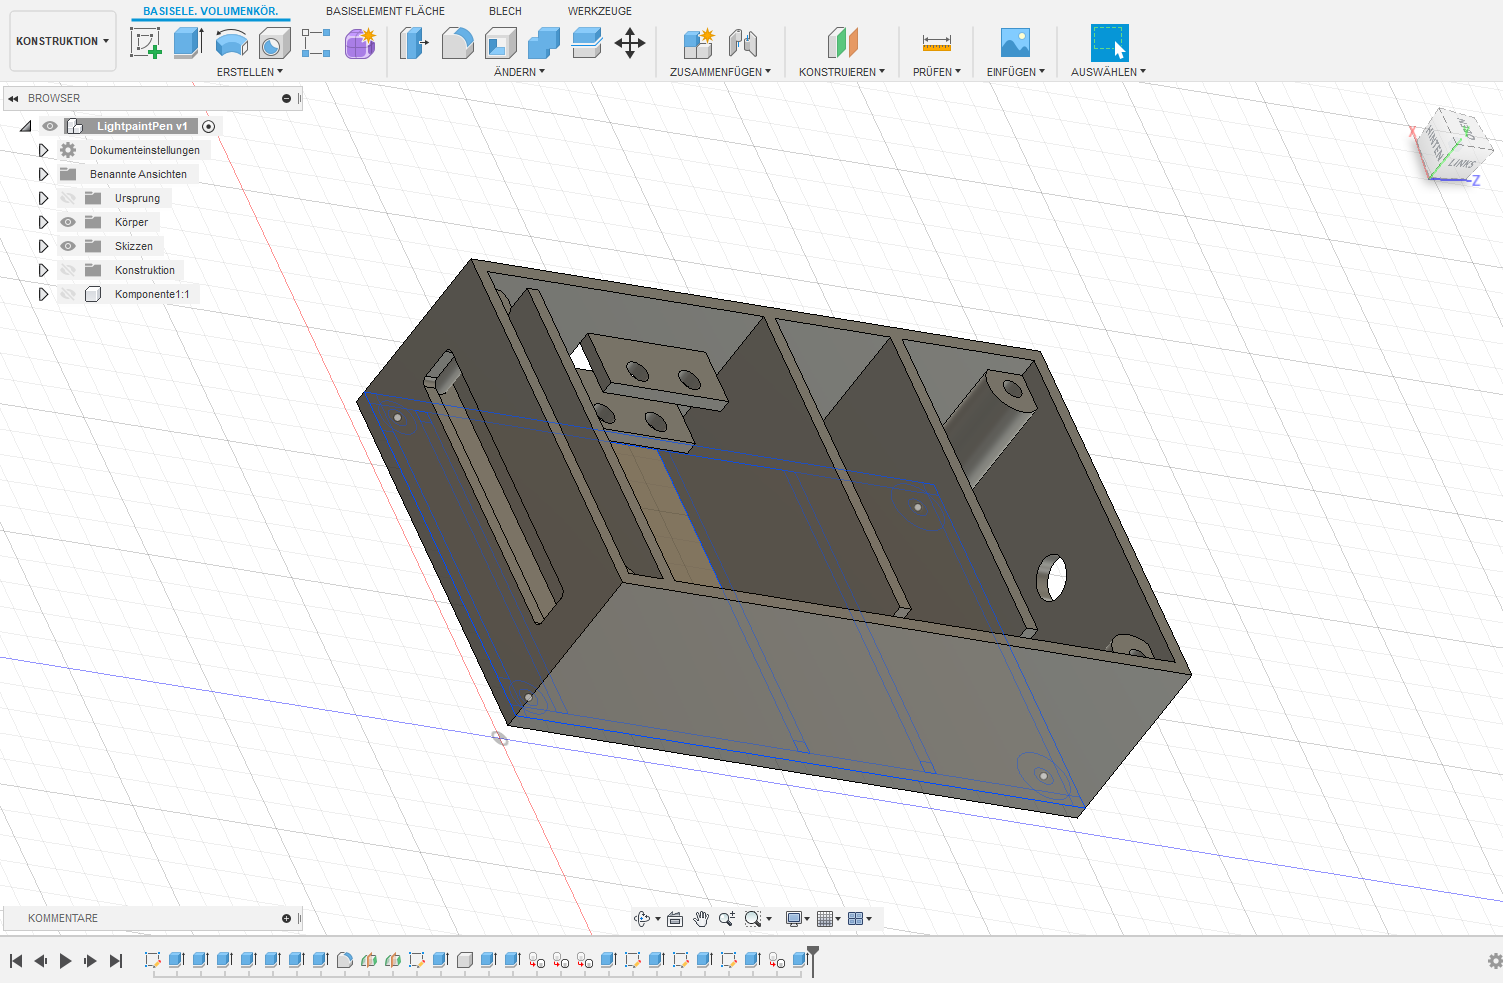1503x983 pixels.
Task: Expand the Benannte Ansichten node
Action: (x=43, y=174)
